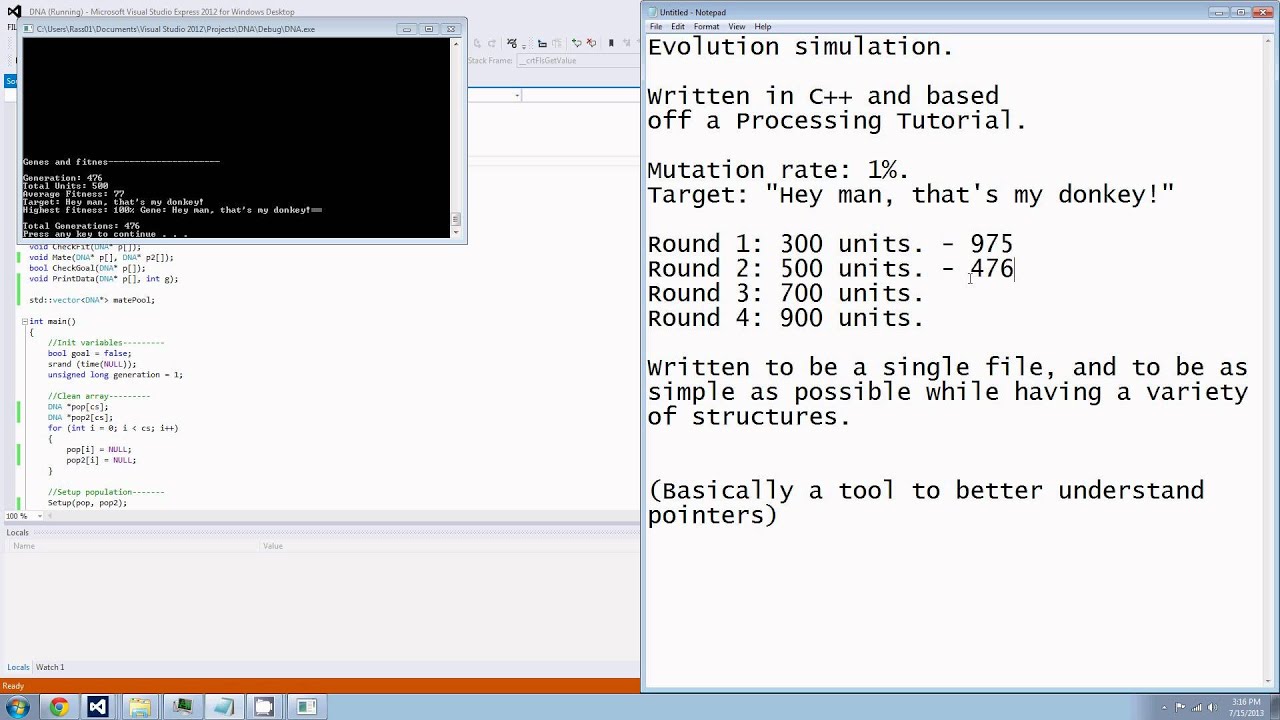Click the Visual Studio logo in title bar
1280x720 pixels.
(14, 12)
